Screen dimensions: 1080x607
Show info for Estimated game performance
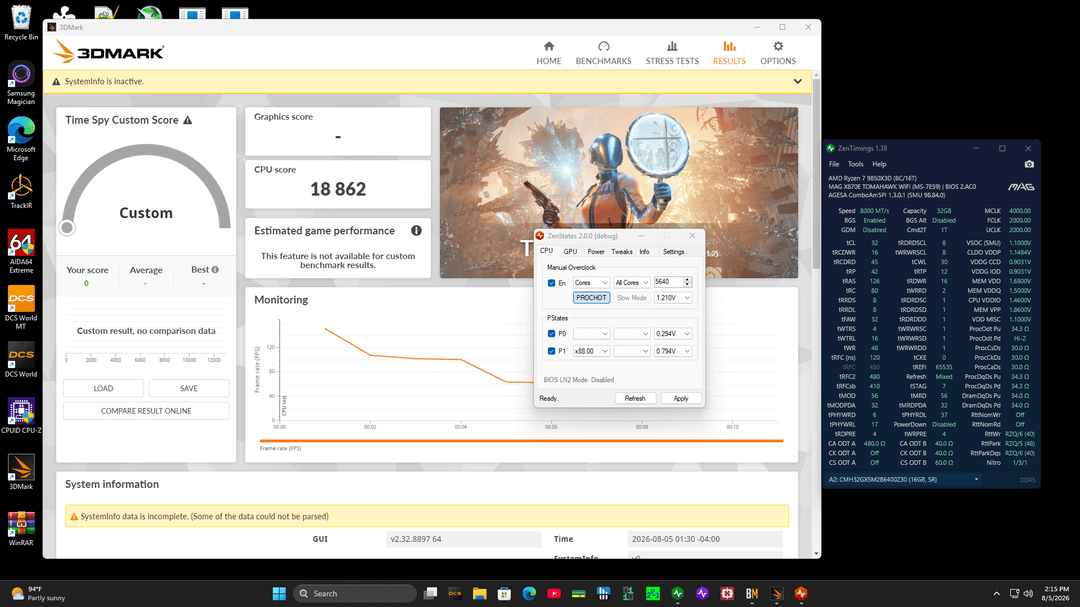click(x=416, y=231)
